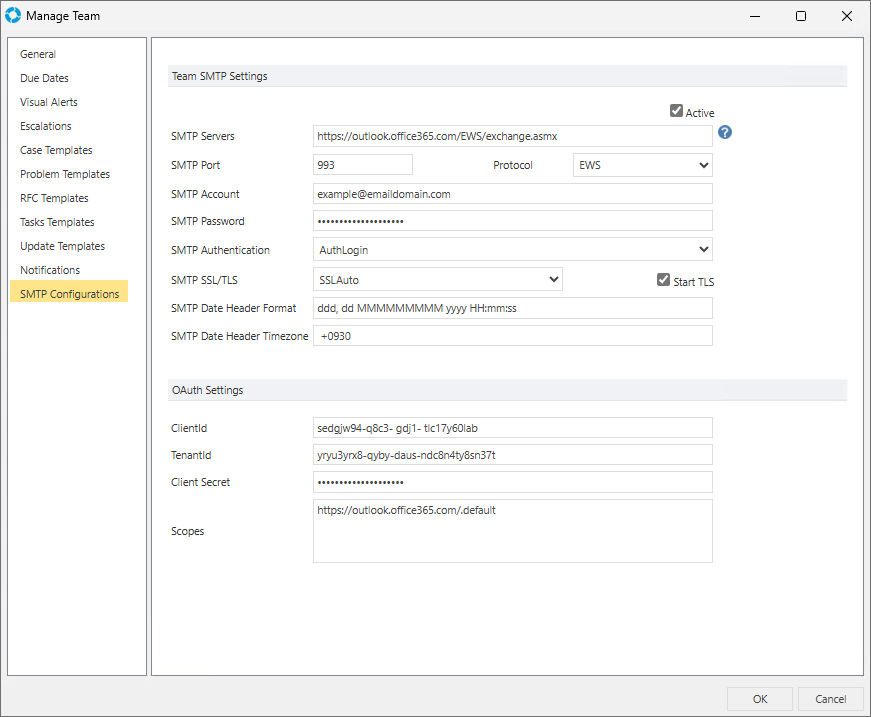Click the help icon beside SMTP Servers
Screen dimensions: 871x717
[725, 133]
